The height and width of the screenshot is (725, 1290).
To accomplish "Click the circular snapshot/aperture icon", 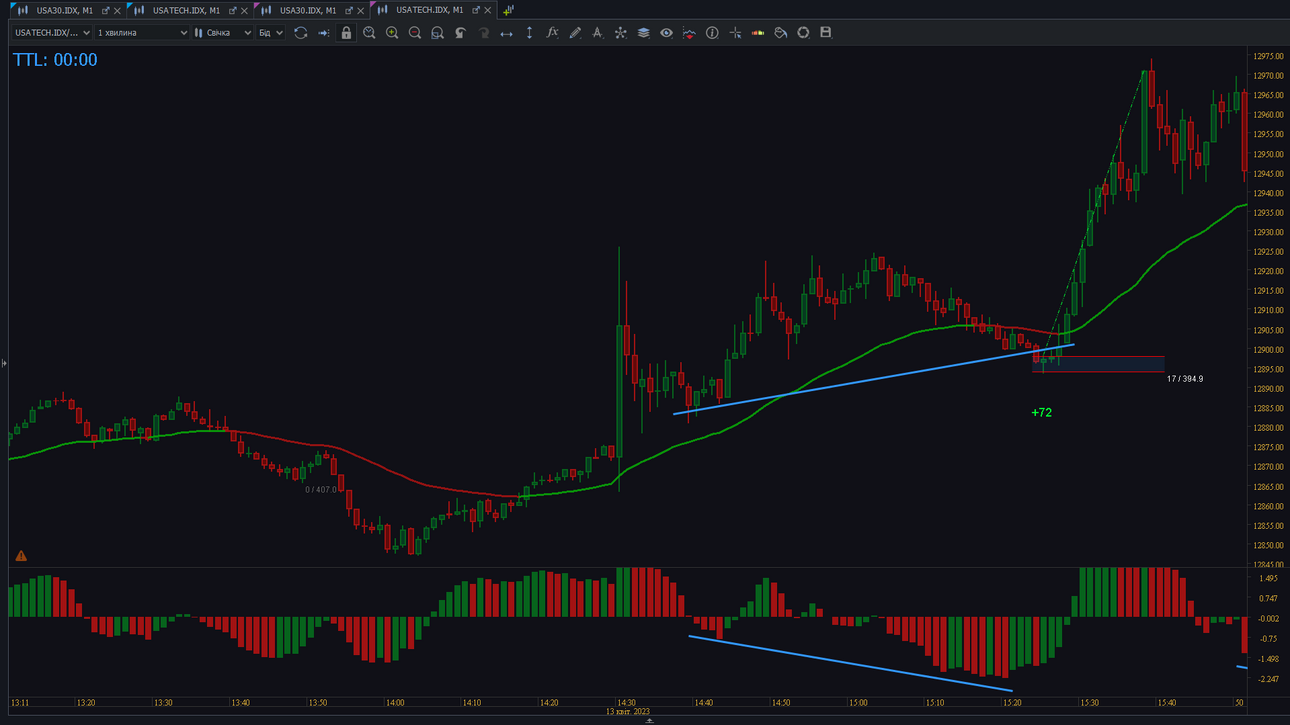I will pos(803,33).
